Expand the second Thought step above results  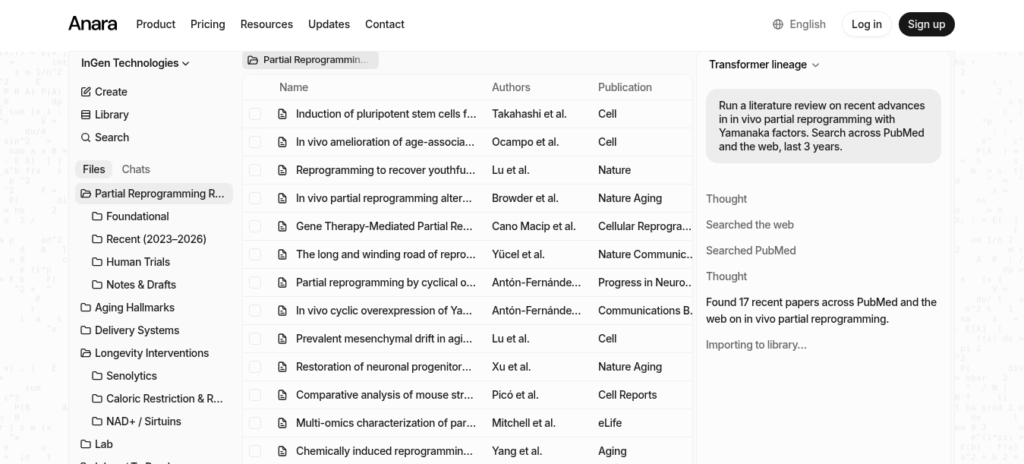tap(726, 276)
